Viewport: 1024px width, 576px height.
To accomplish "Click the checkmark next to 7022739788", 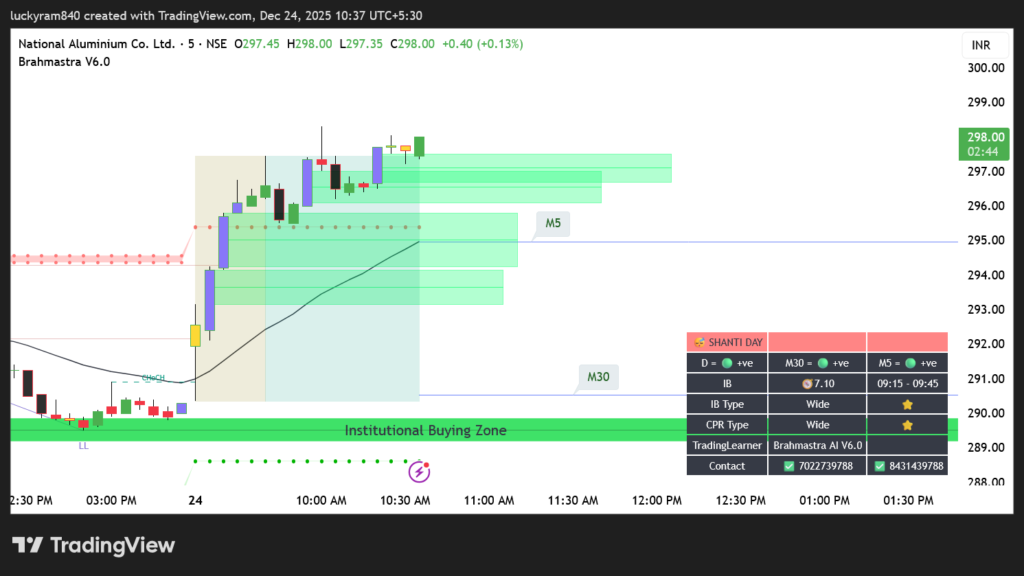I will [789, 466].
